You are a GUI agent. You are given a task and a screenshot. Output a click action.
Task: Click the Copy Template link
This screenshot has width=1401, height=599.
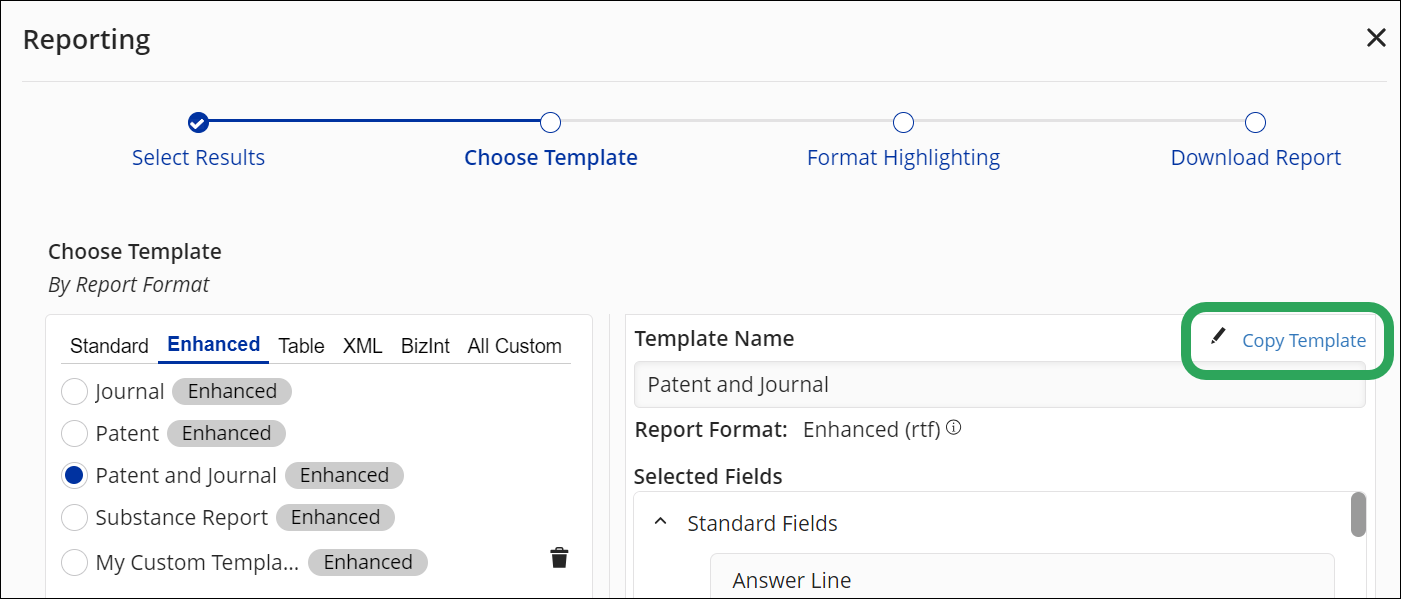(x=1303, y=340)
